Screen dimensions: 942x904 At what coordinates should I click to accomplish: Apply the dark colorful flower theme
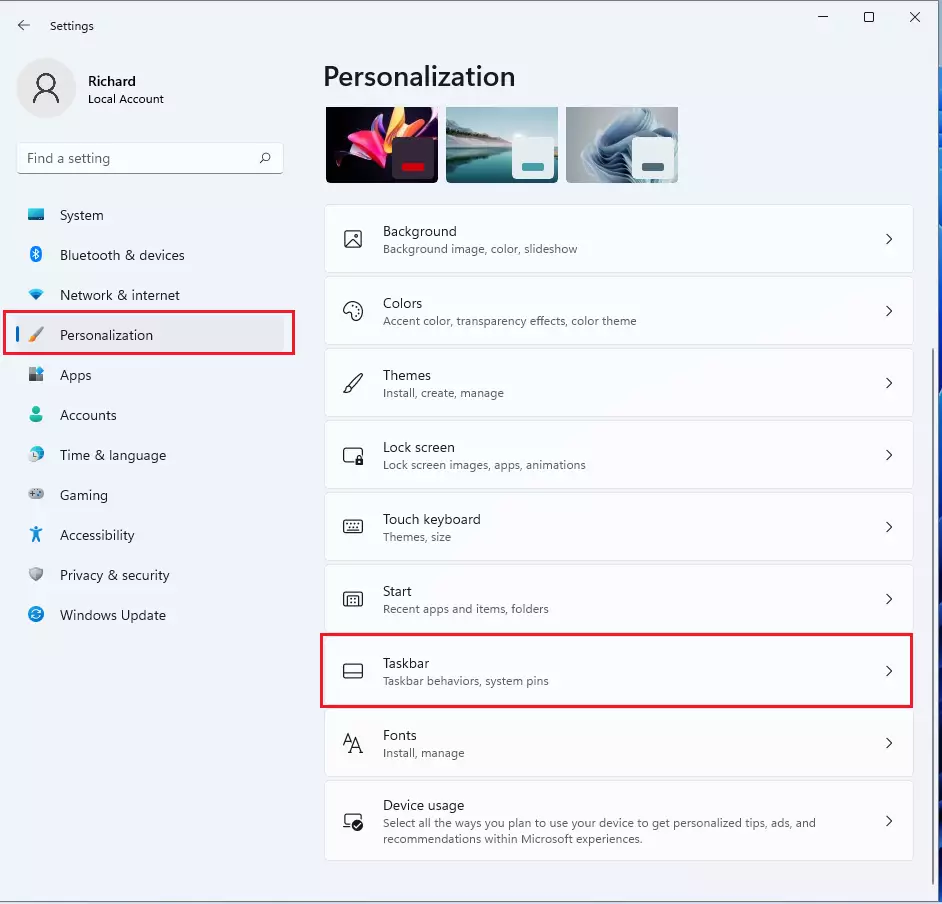381,145
